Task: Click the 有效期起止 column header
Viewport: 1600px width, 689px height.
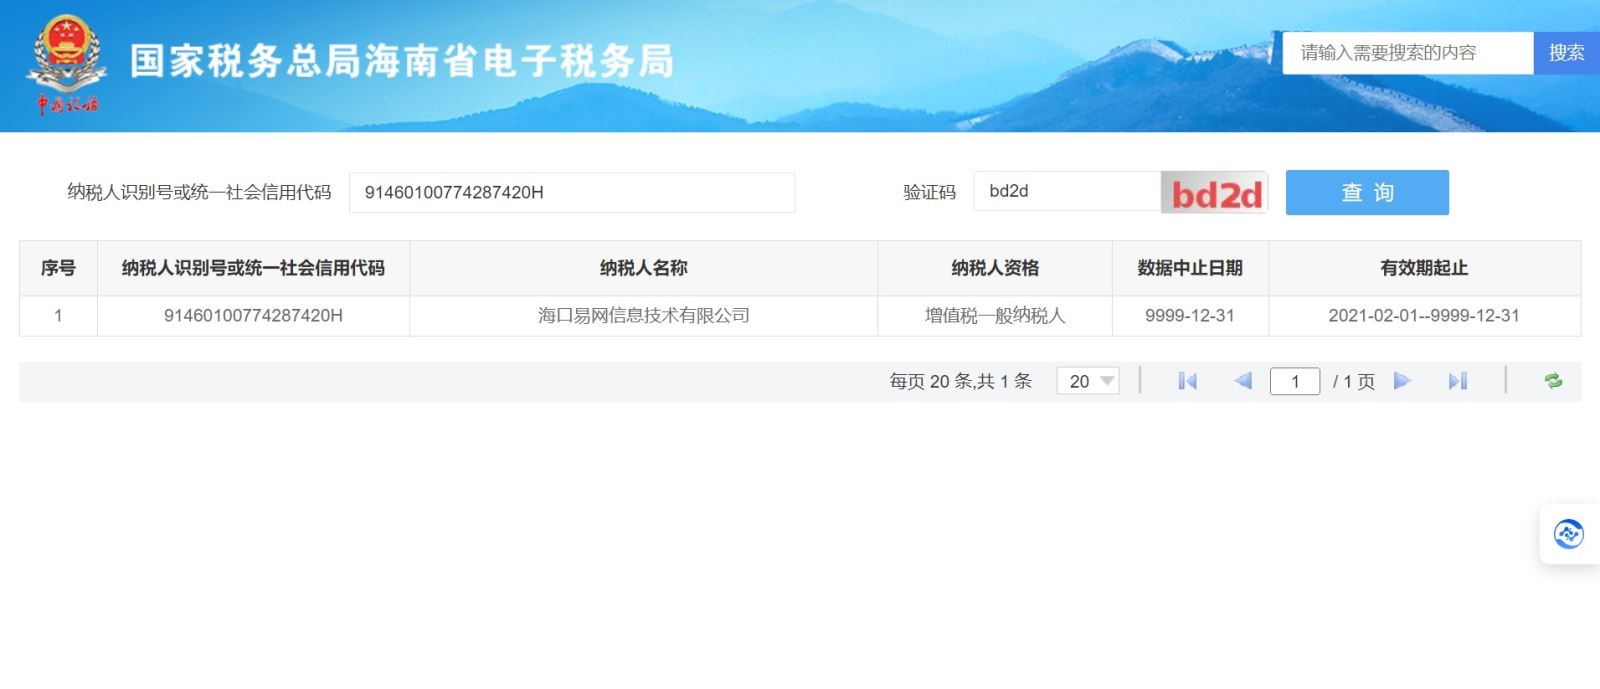Action: 1424,268
